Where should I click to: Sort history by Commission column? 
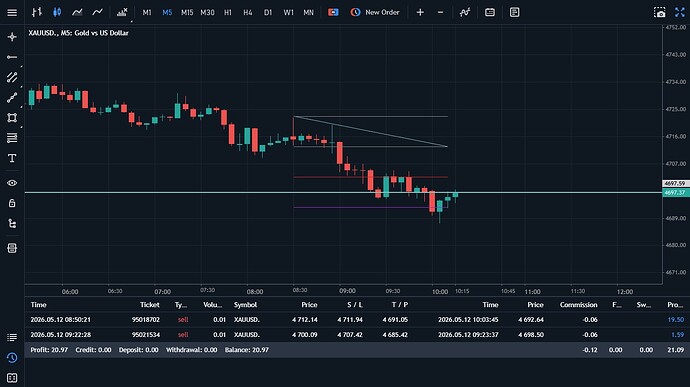pyautogui.click(x=578, y=305)
